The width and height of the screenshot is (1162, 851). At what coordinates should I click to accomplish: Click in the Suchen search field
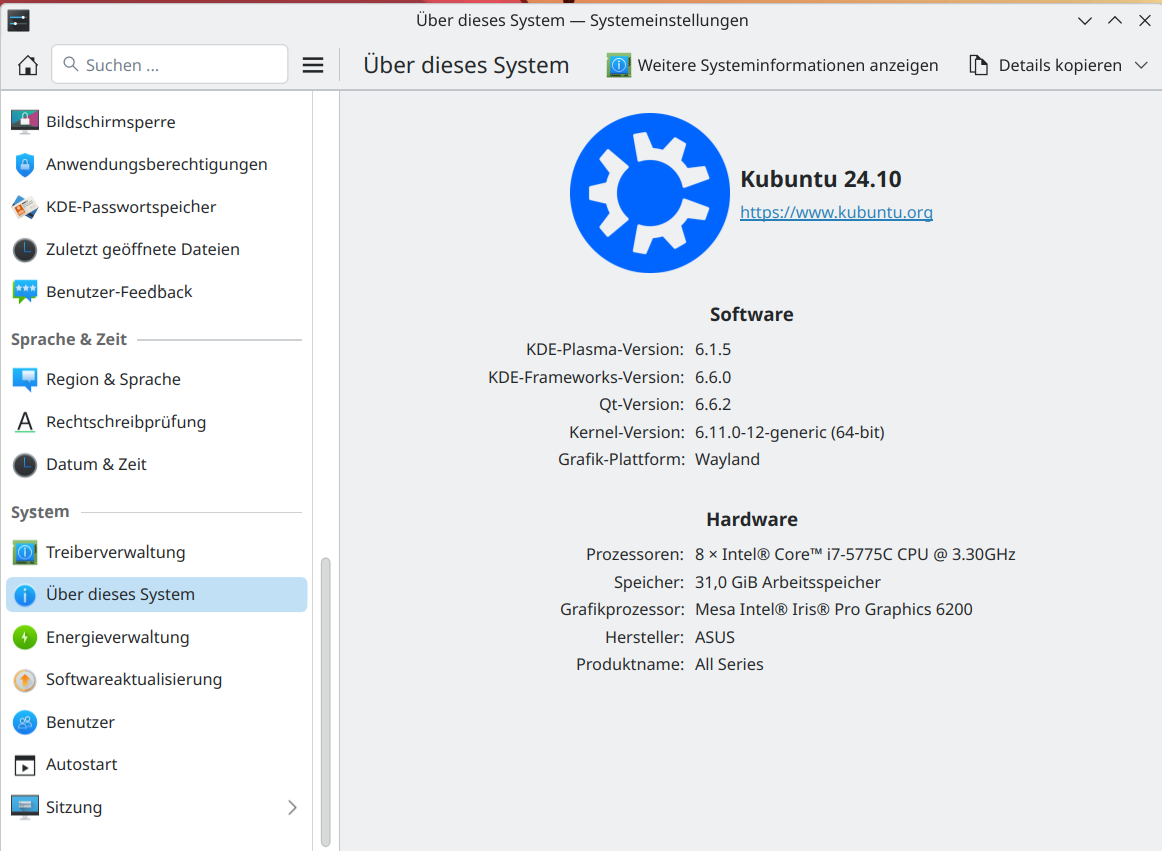point(170,64)
